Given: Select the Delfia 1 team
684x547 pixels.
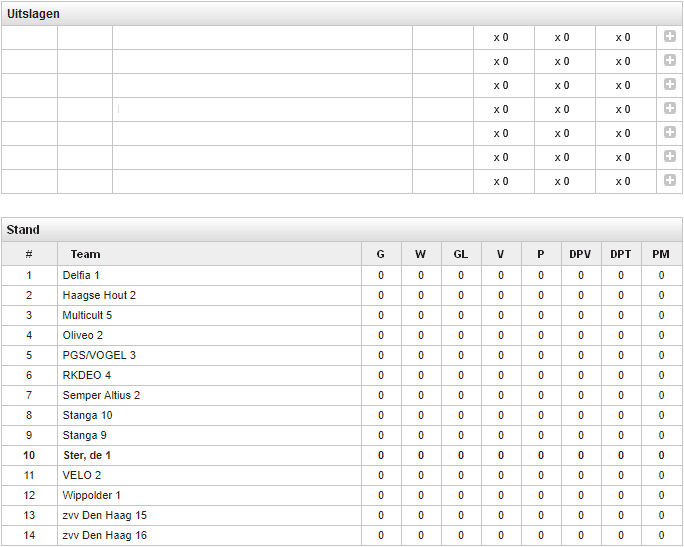Looking at the screenshot, I should [81, 275].
